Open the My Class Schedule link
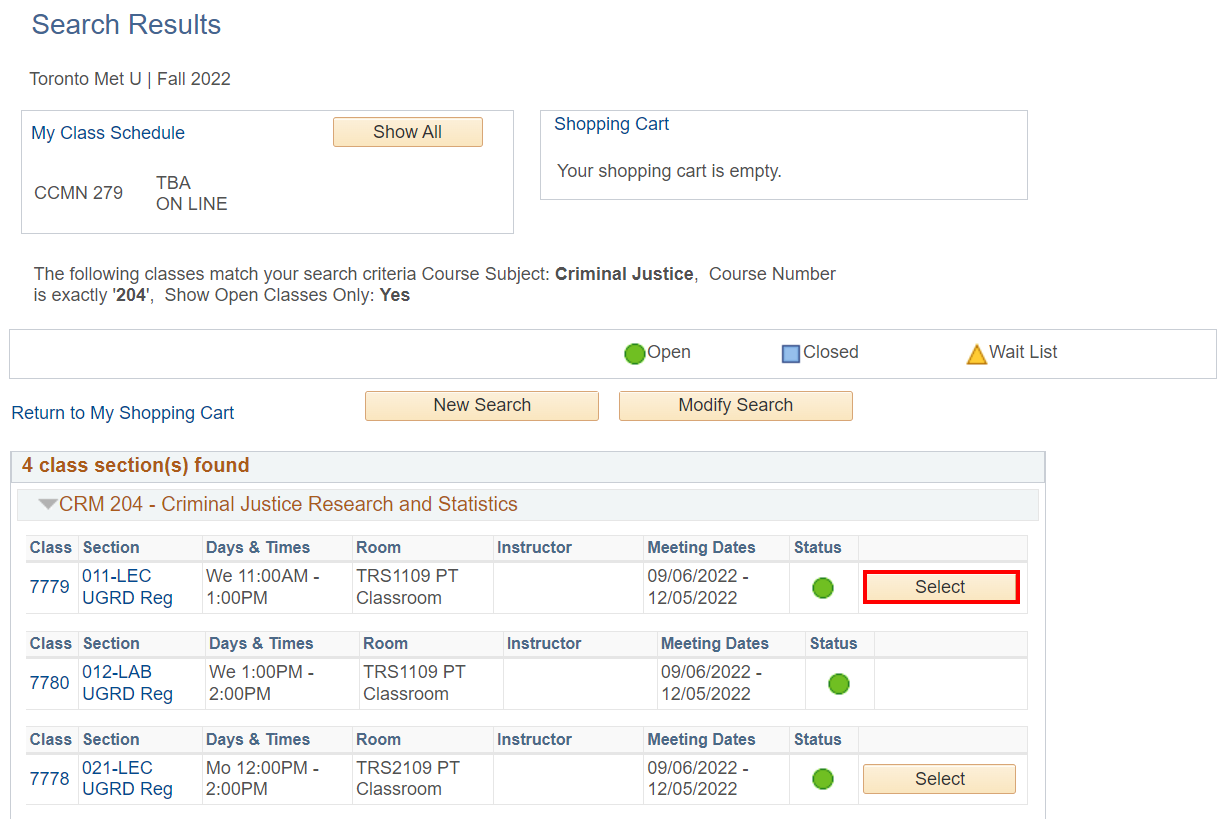 click(x=108, y=133)
